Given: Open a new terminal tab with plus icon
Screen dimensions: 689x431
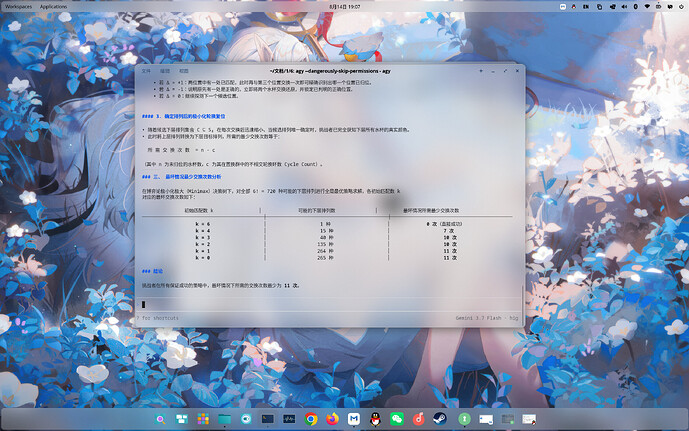Looking at the screenshot, I should pyautogui.click(x=481, y=71).
